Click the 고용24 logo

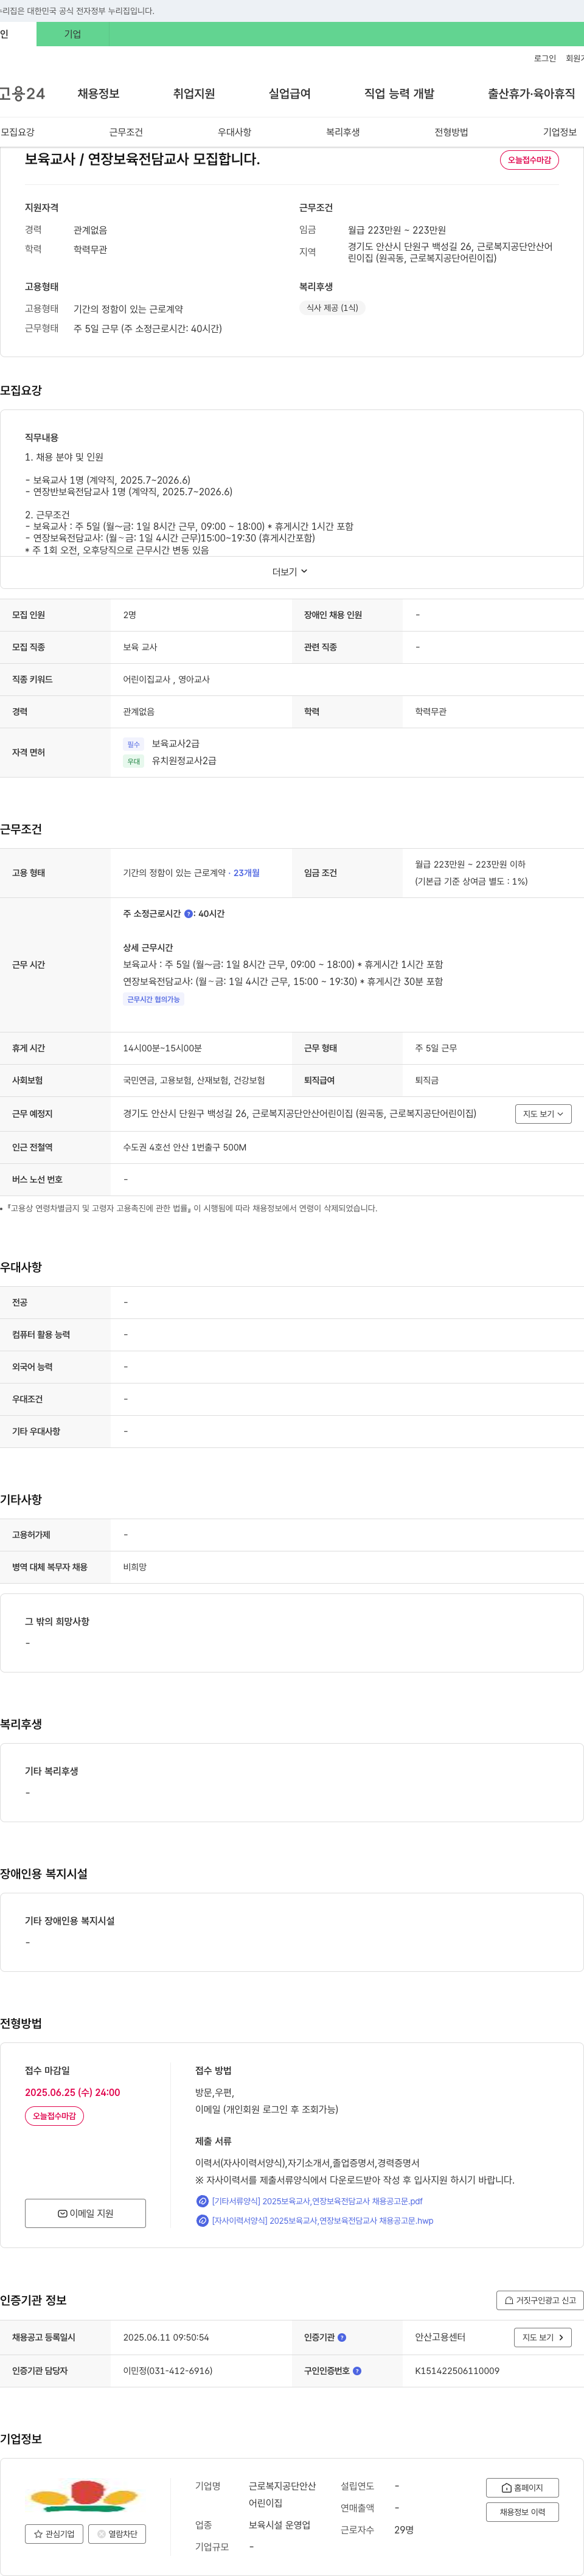click(22, 94)
